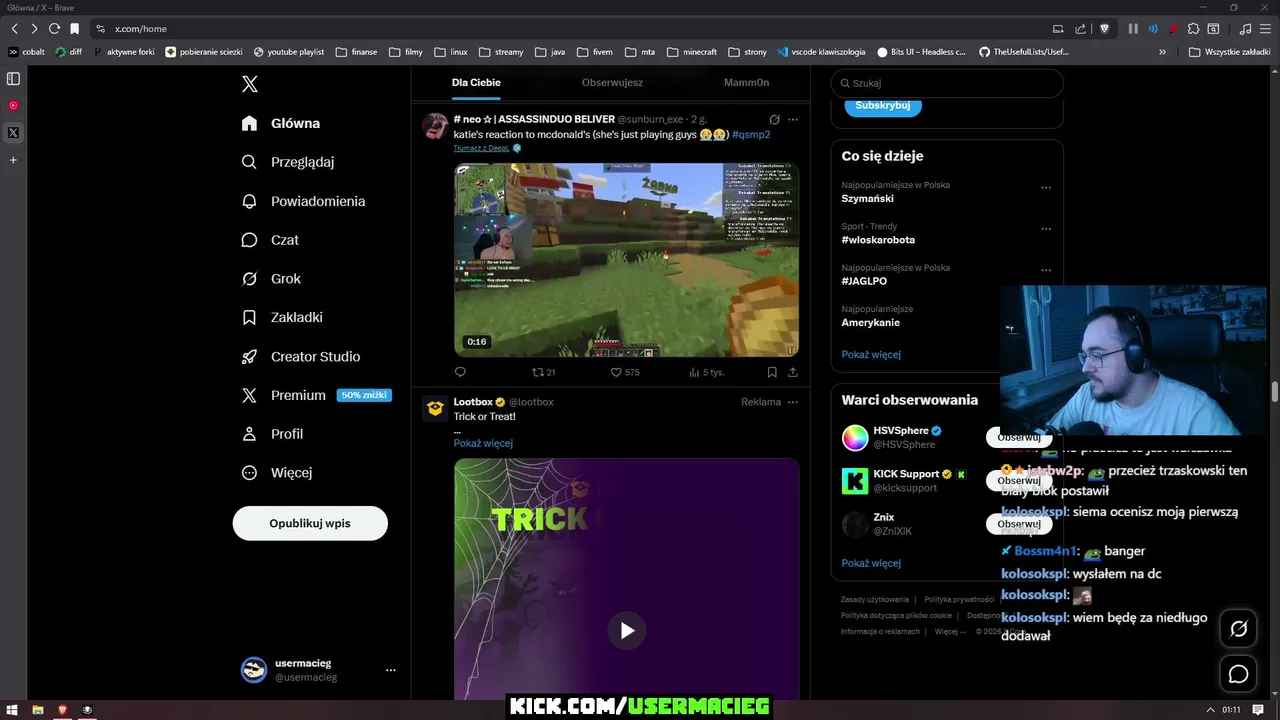Show more trends under Co się dzieje
This screenshot has width=1280, height=720.
coord(871,354)
